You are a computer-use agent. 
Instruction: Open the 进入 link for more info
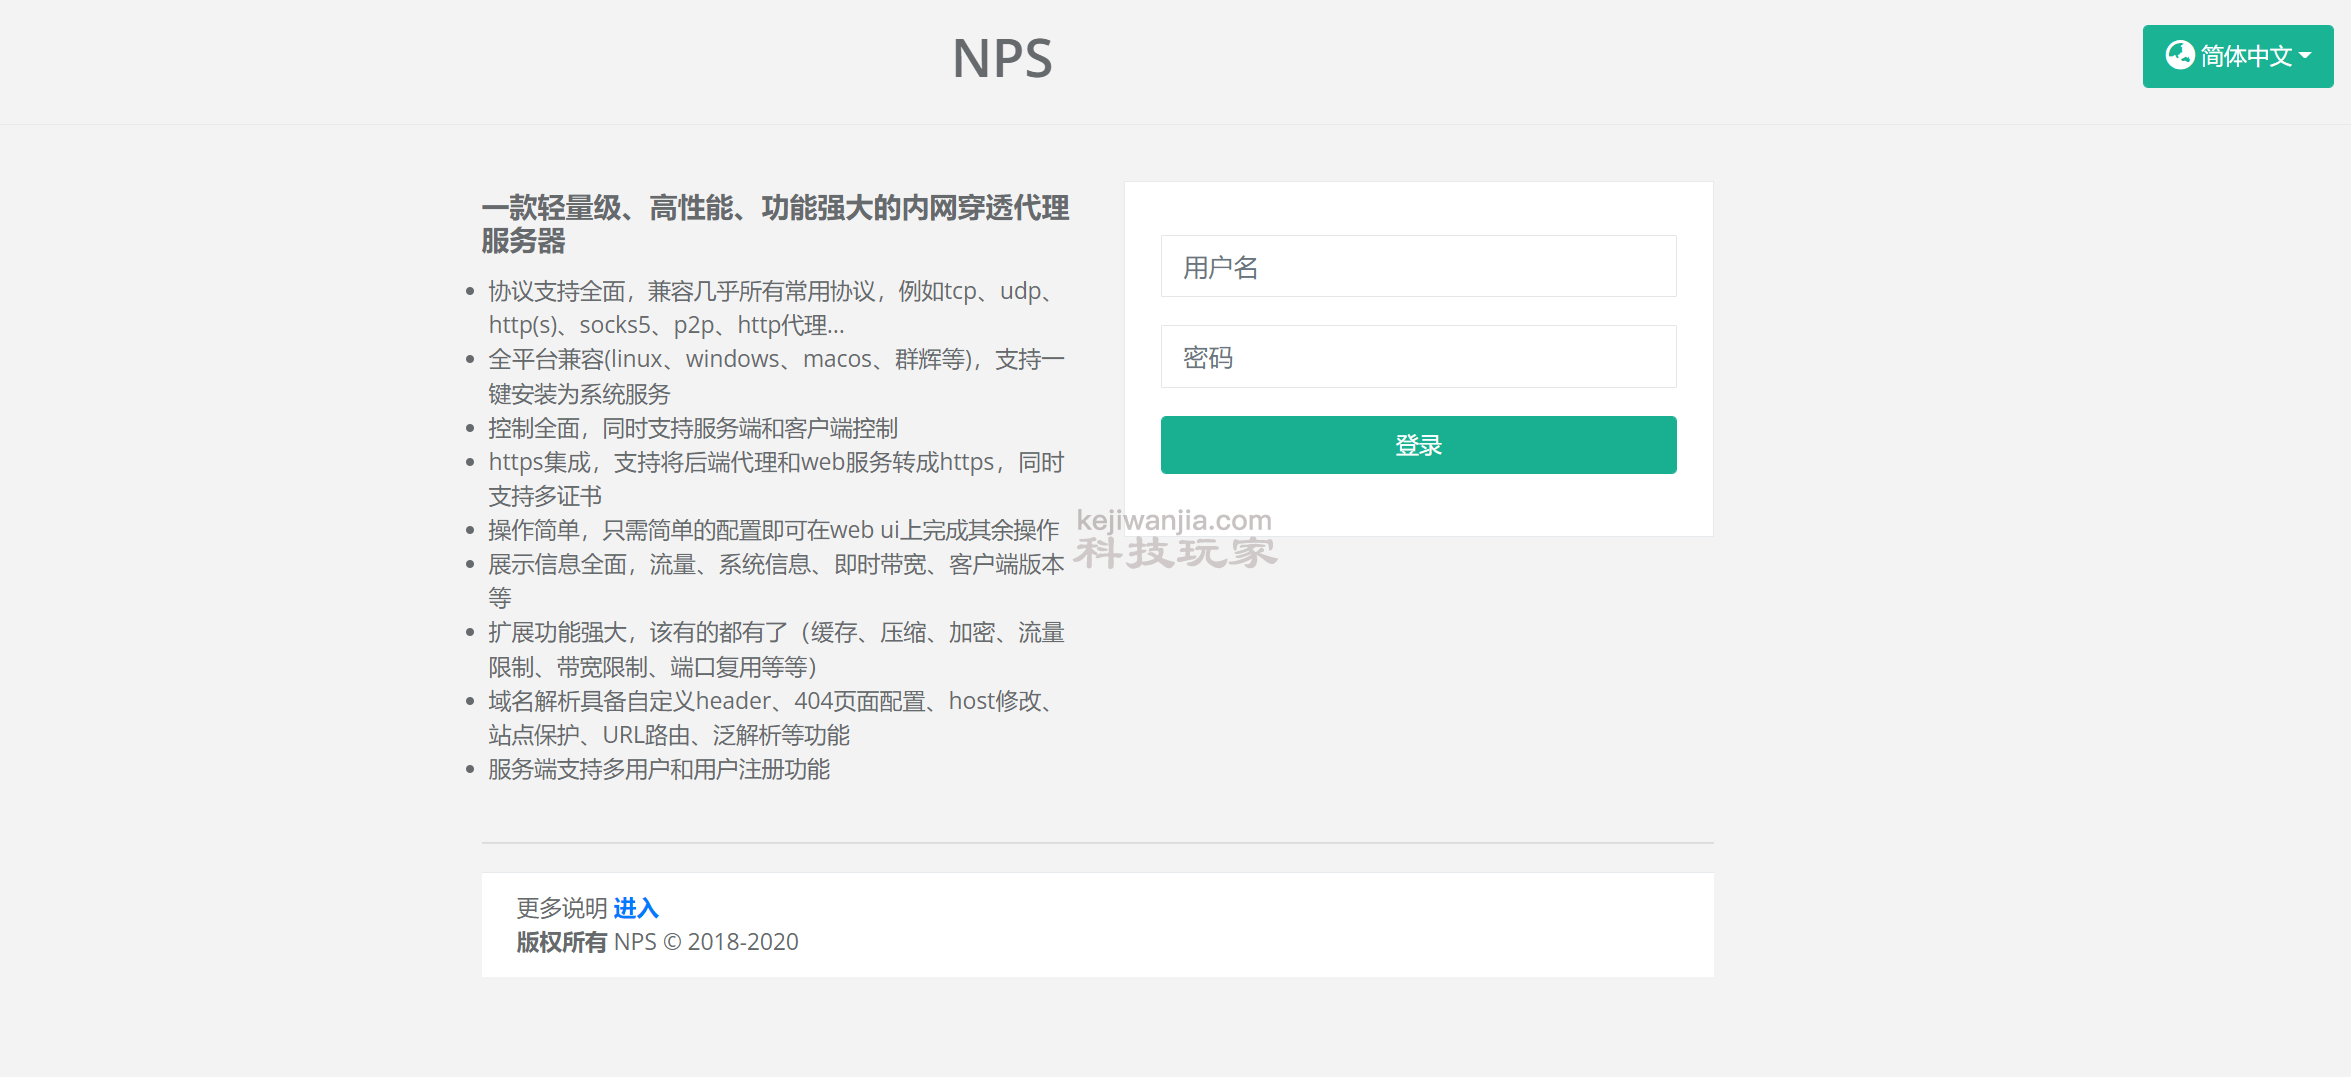tap(635, 908)
